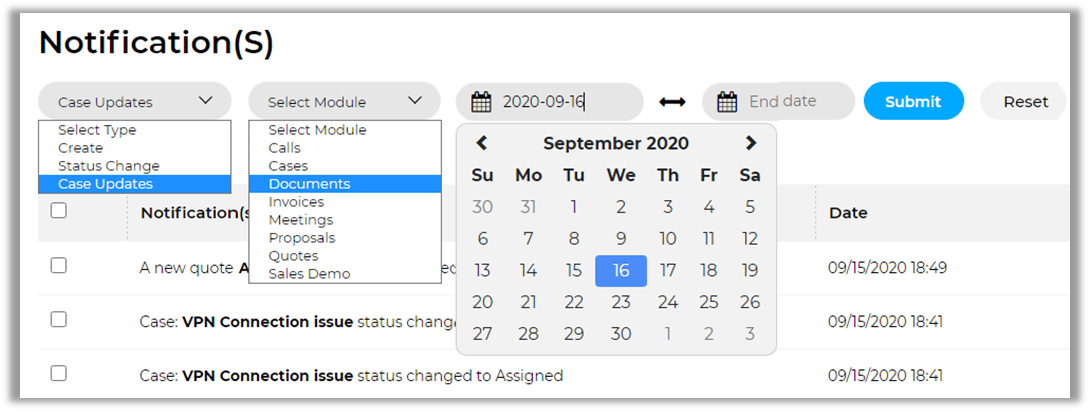Go to next month in calendar
Screen dimensions: 1091x412
pyautogui.click(x=751, y=143)
